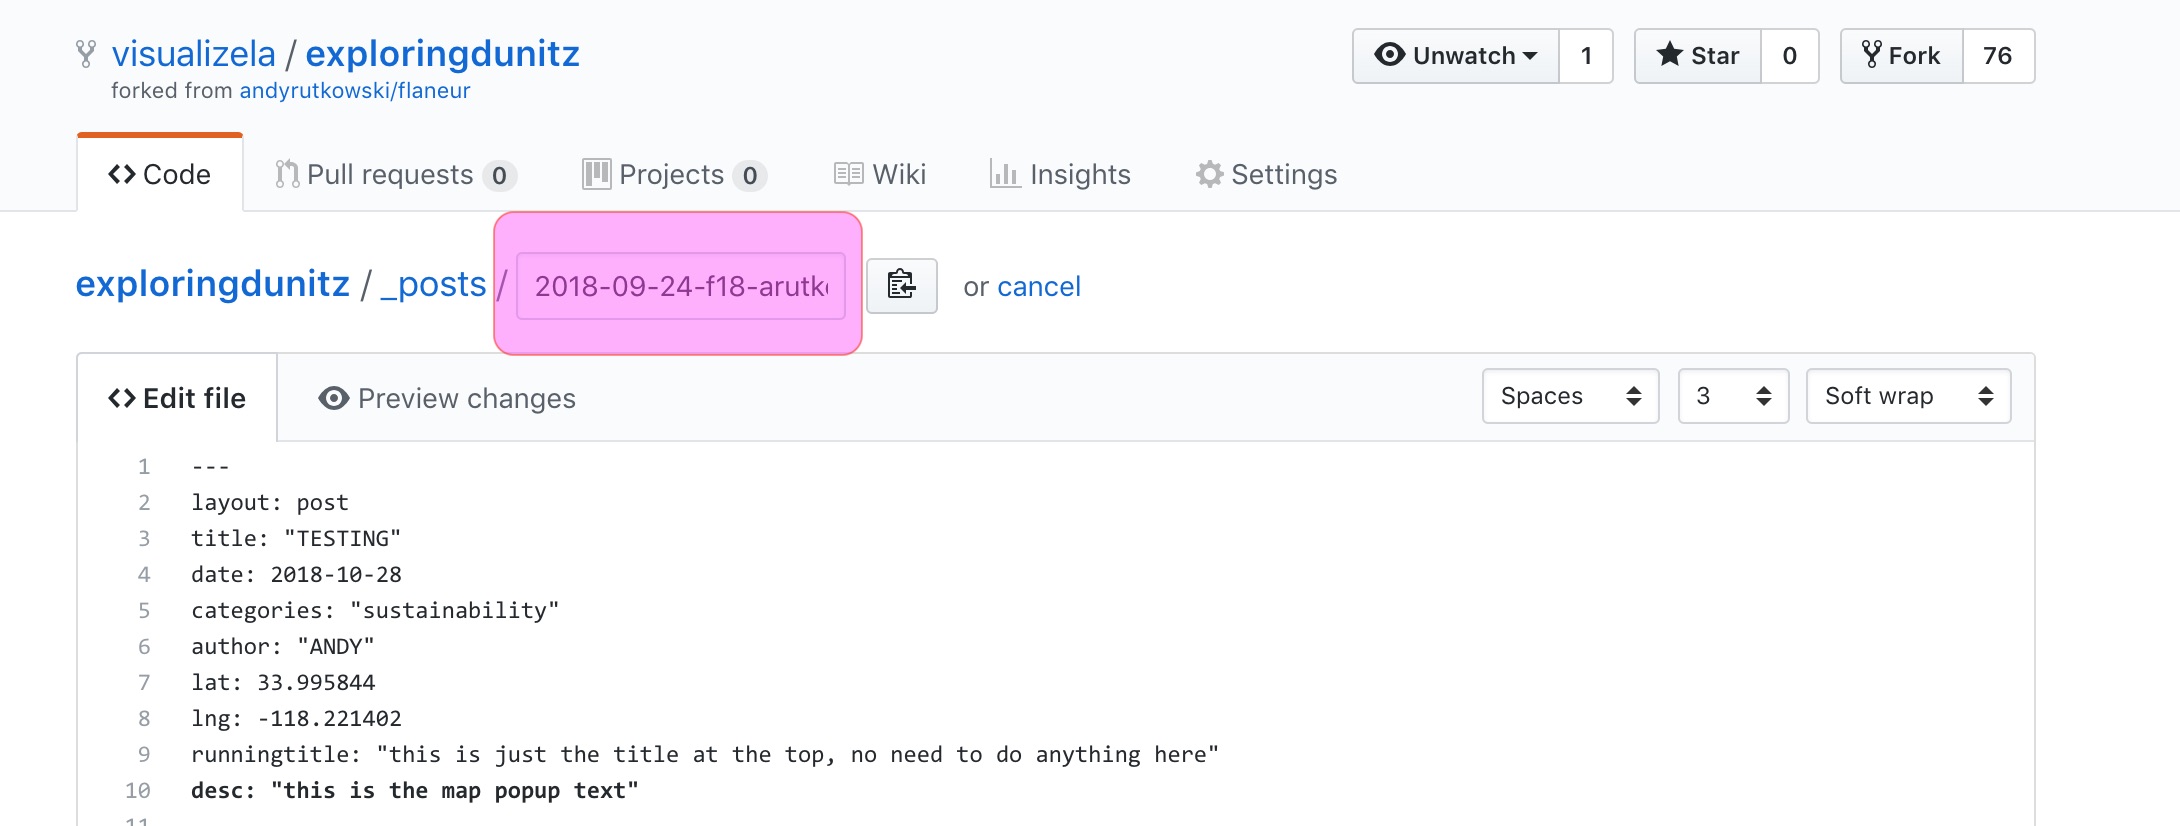
Task: Click the line 'author: "ANDY"'
Action: click(283, 646)
